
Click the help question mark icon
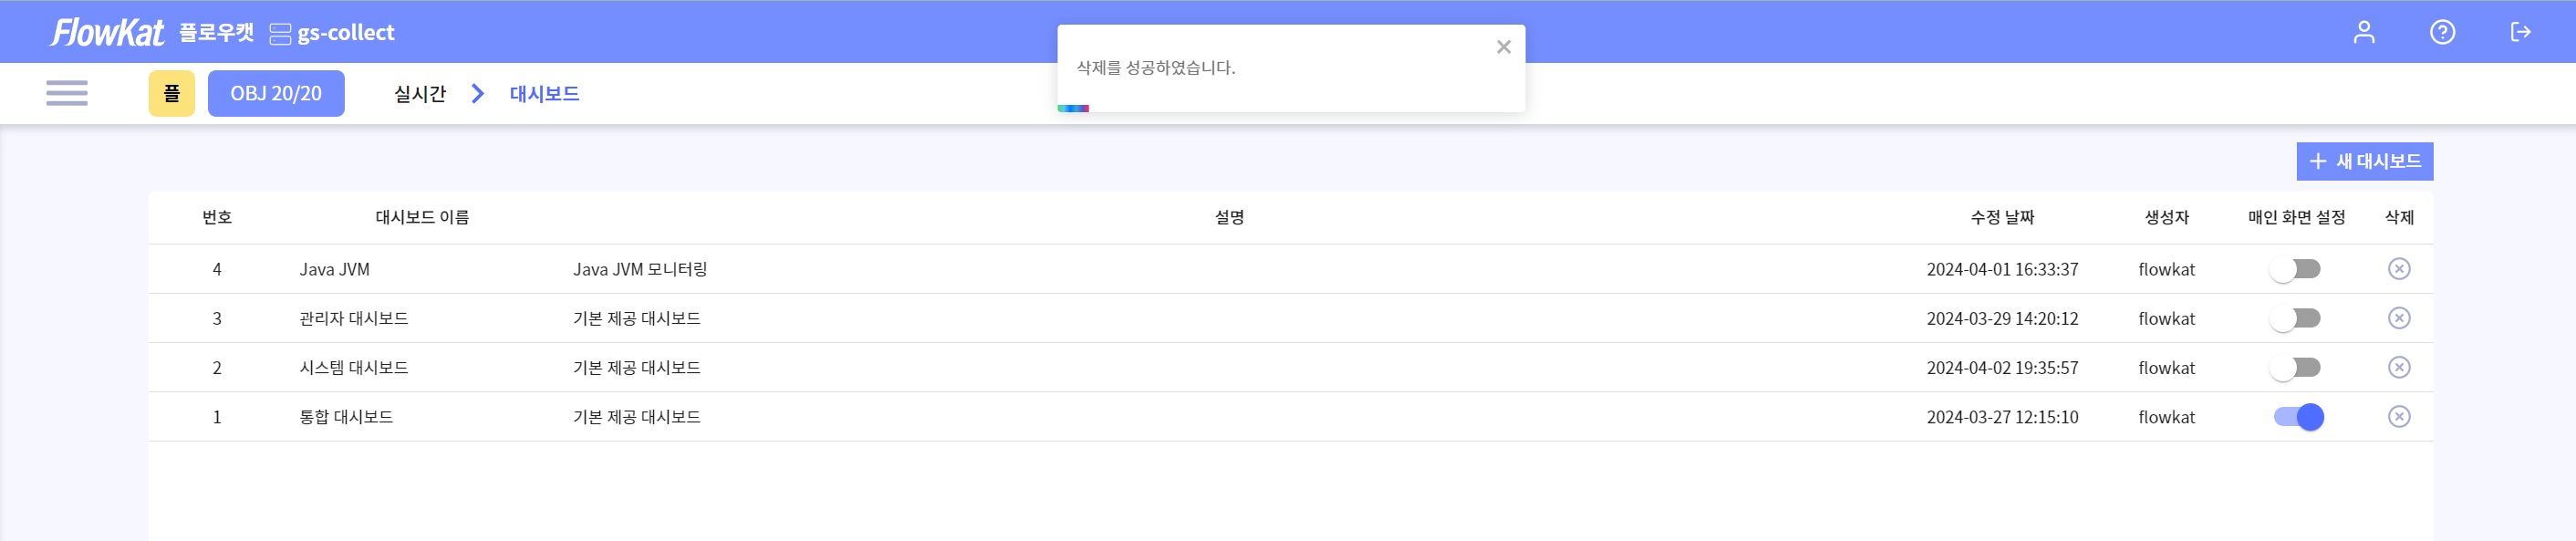[2442, 32]
